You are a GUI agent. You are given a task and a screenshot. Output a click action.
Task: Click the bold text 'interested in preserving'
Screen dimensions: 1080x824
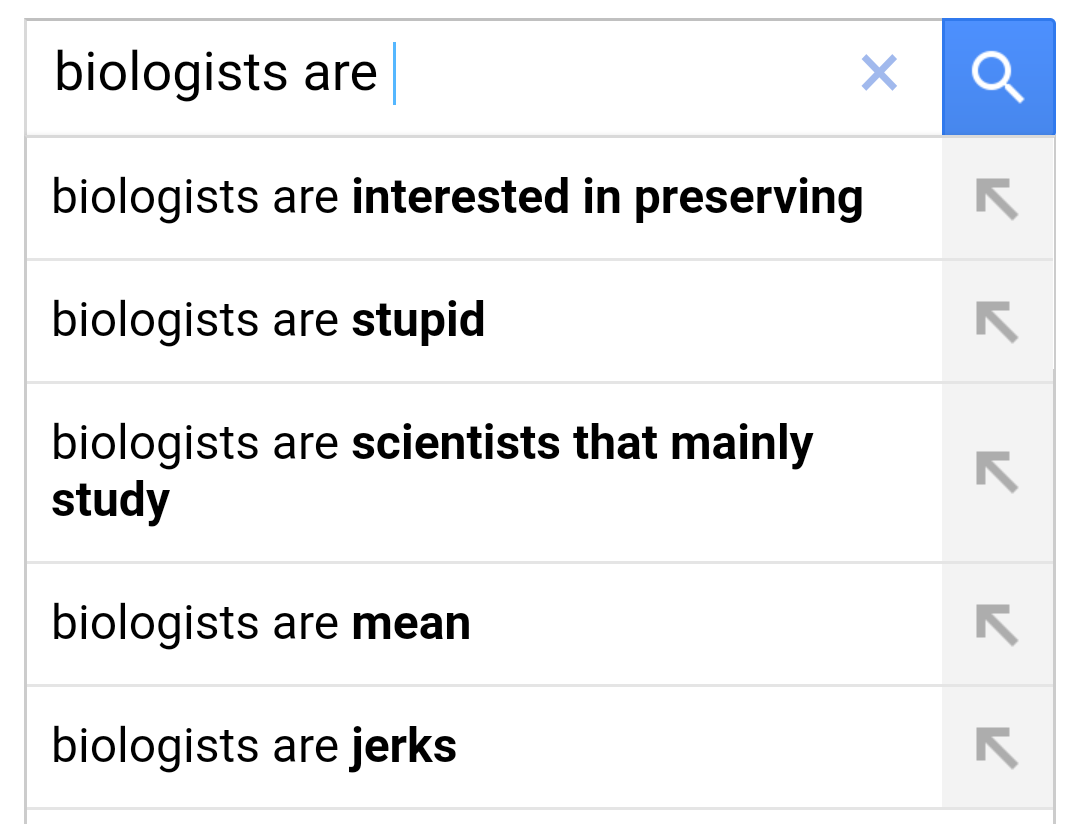[x=607, y=198]
